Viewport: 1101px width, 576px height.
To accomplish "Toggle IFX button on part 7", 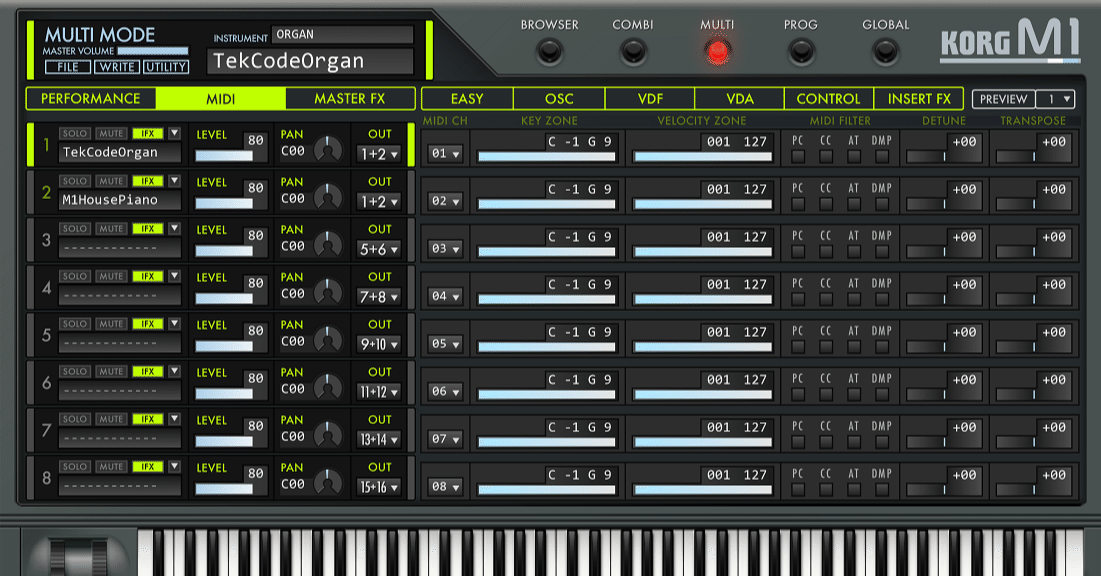I will tap(147, 419).
